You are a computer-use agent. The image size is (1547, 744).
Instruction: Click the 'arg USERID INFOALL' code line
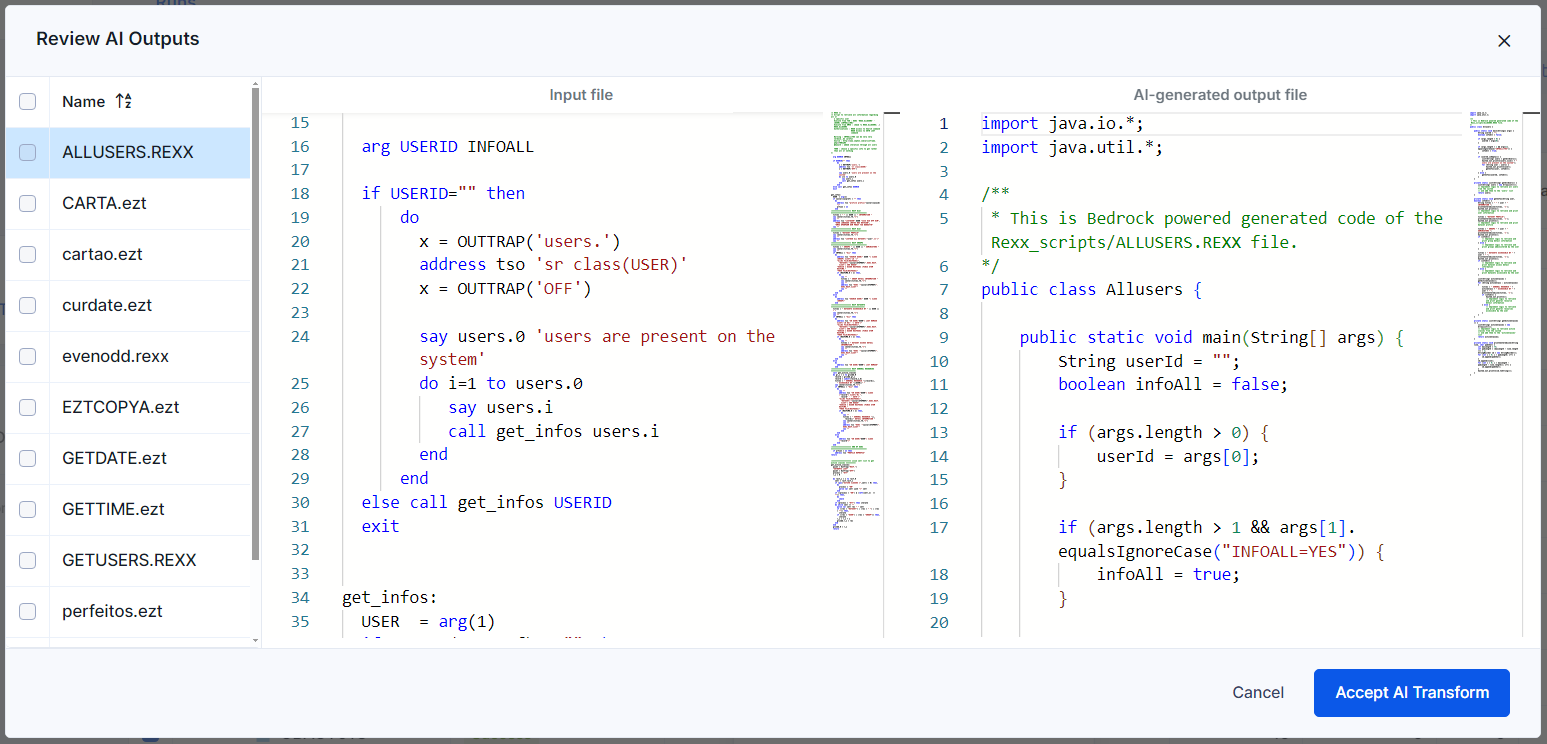pyautogui.click(x=448, y=146)
